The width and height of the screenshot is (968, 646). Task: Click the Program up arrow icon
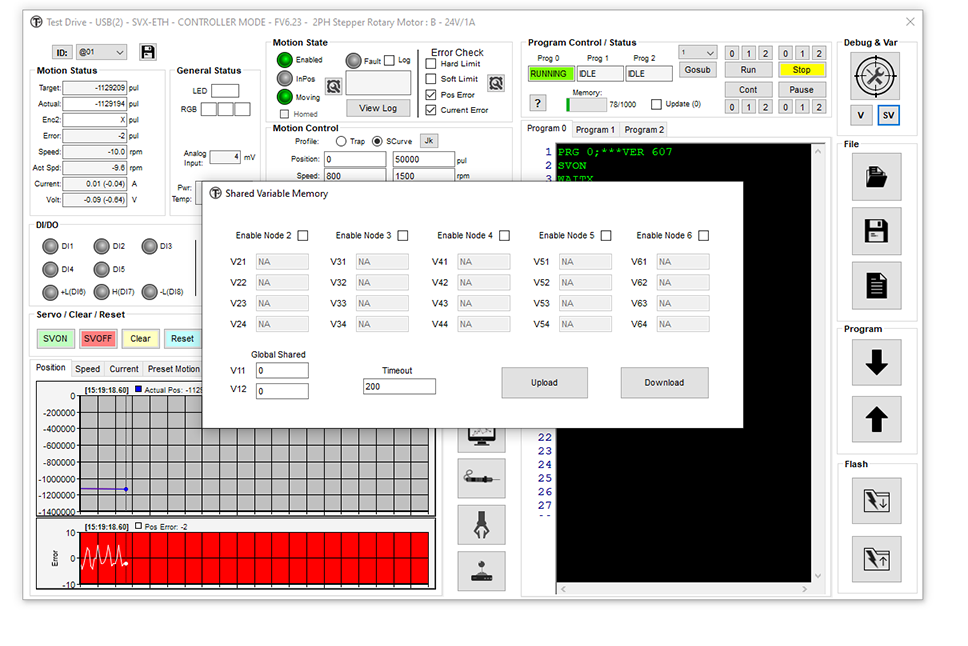click(x=876, y=420)
